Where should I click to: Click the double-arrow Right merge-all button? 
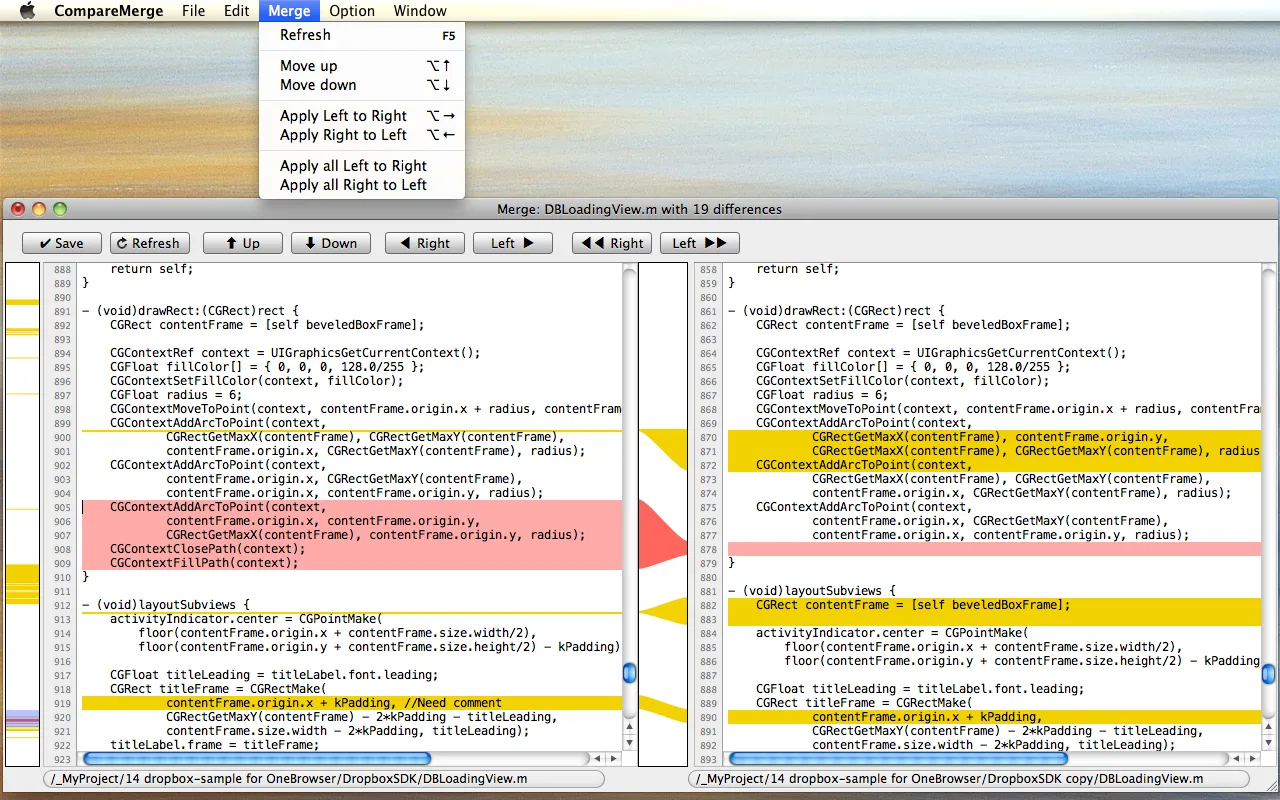coord(611,242)
